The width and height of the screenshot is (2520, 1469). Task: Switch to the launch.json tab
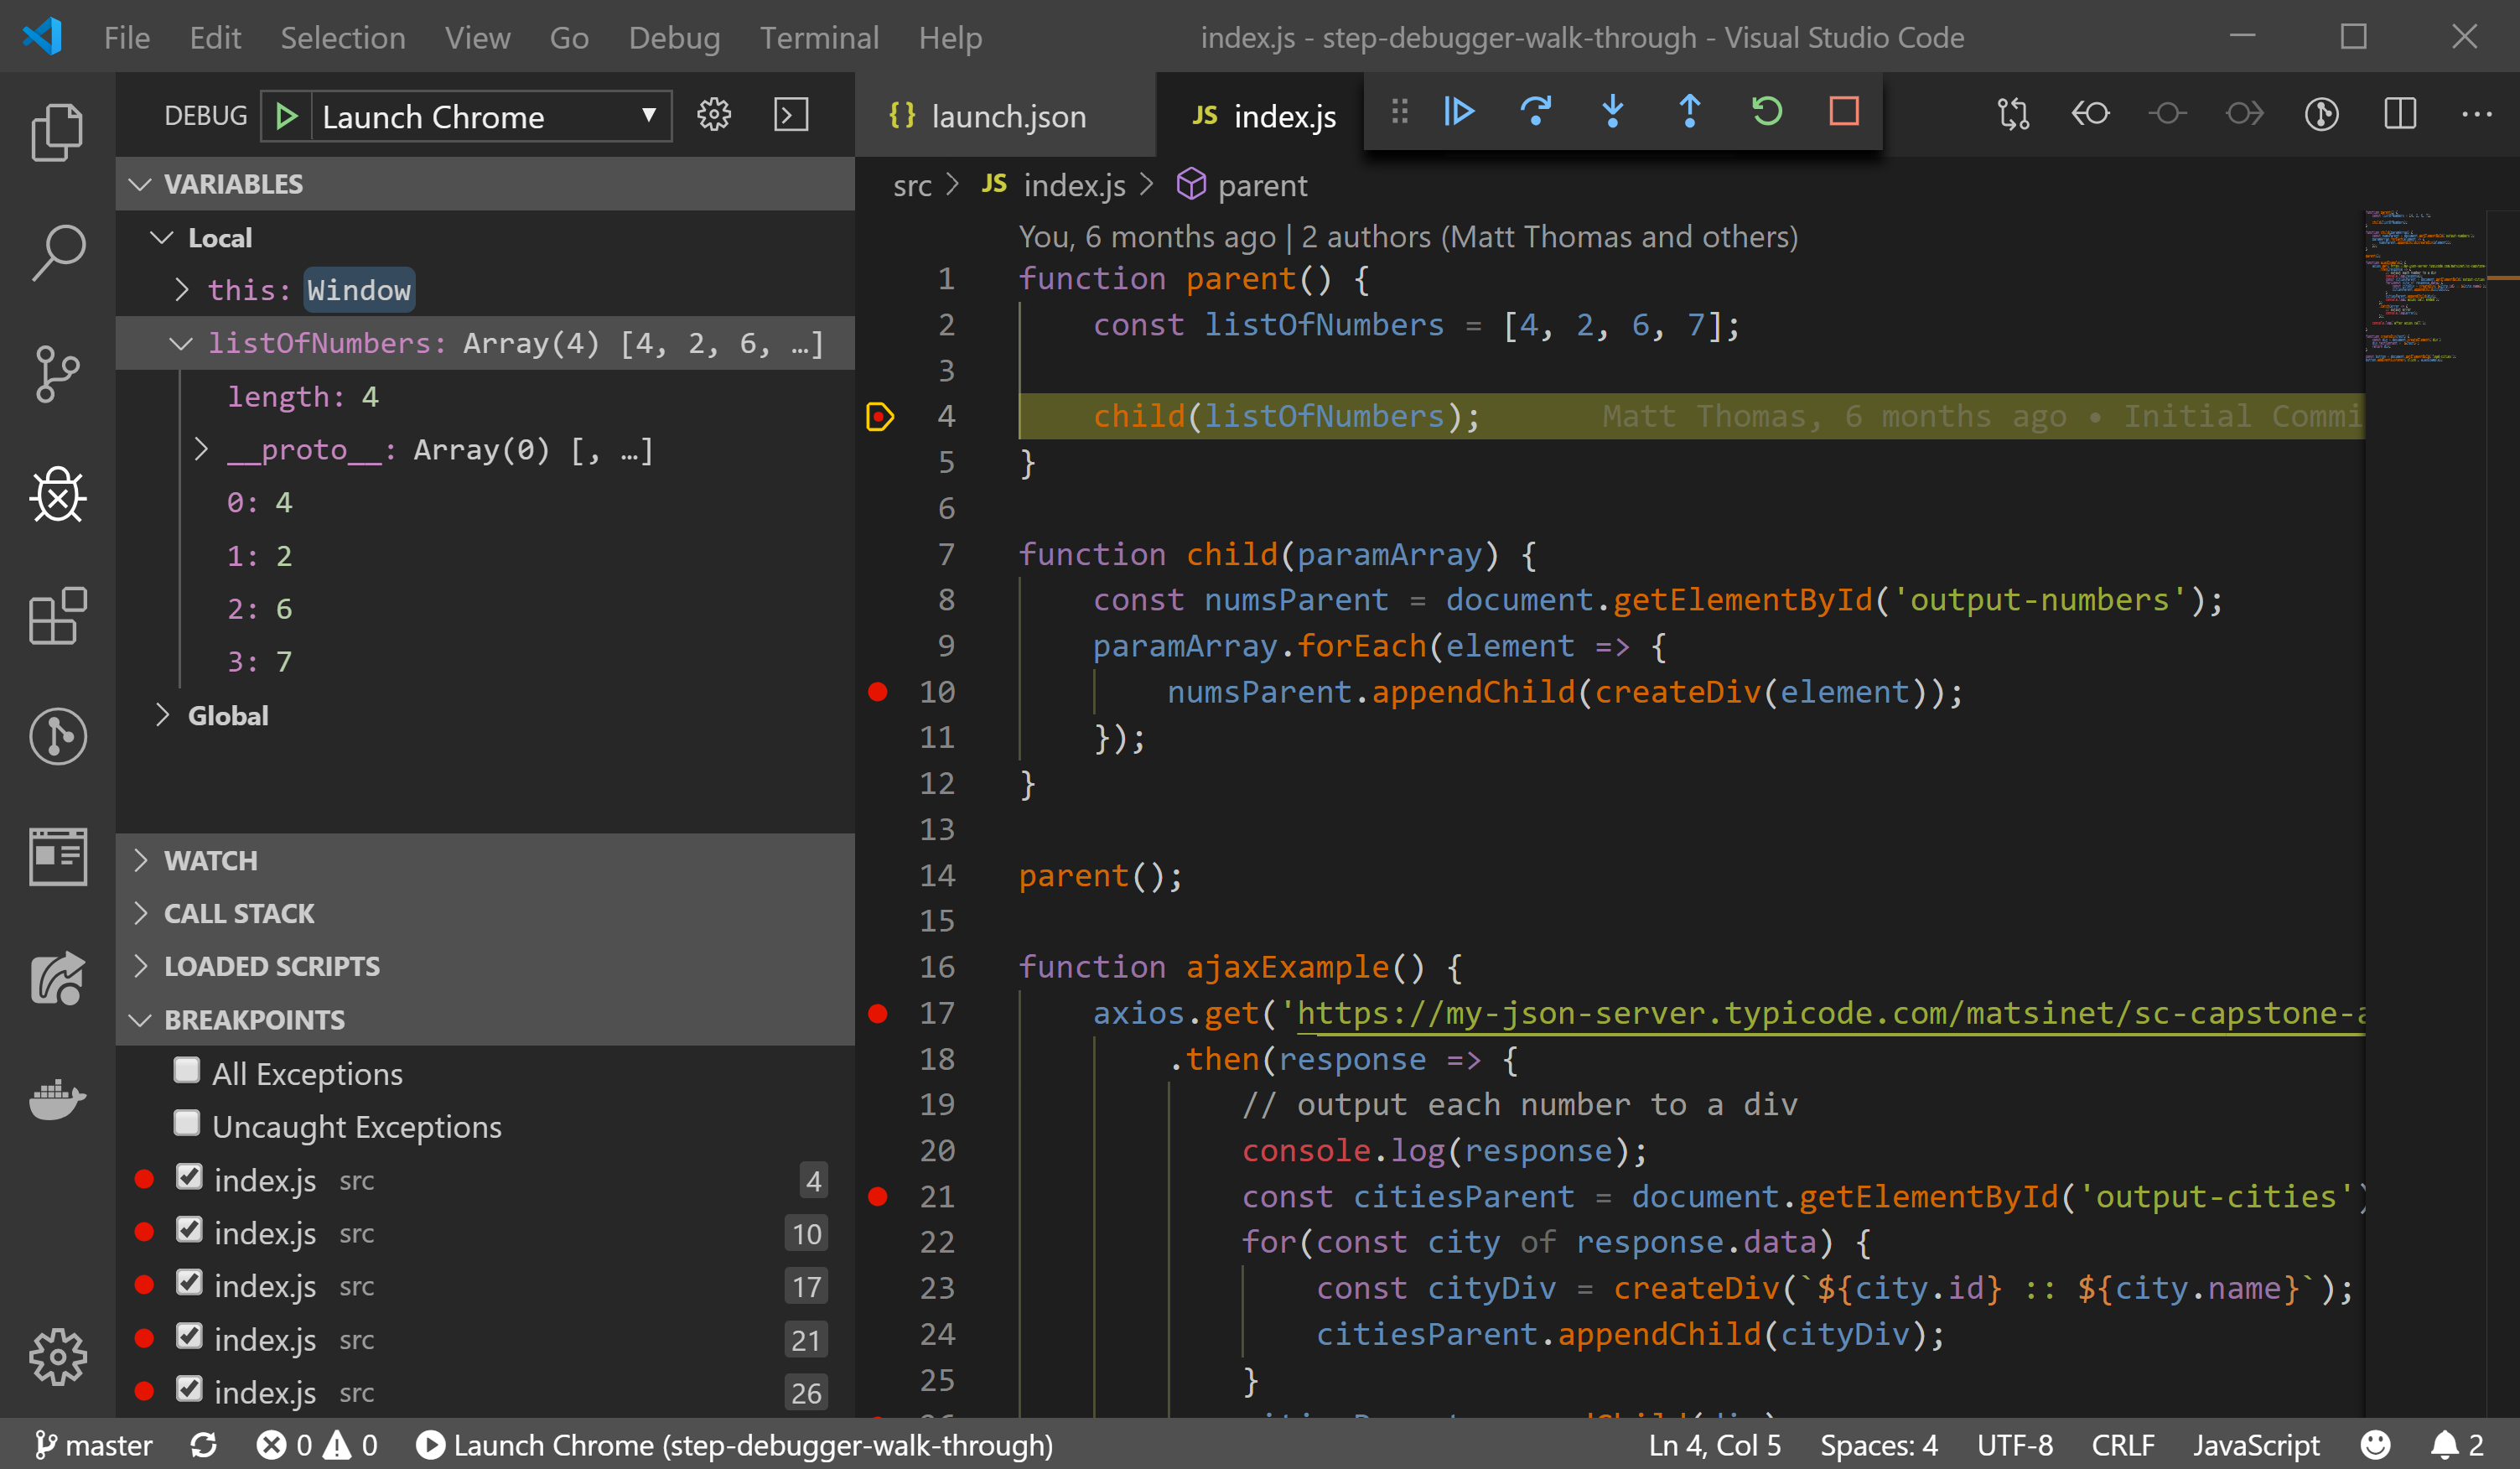coord(1006,116)
